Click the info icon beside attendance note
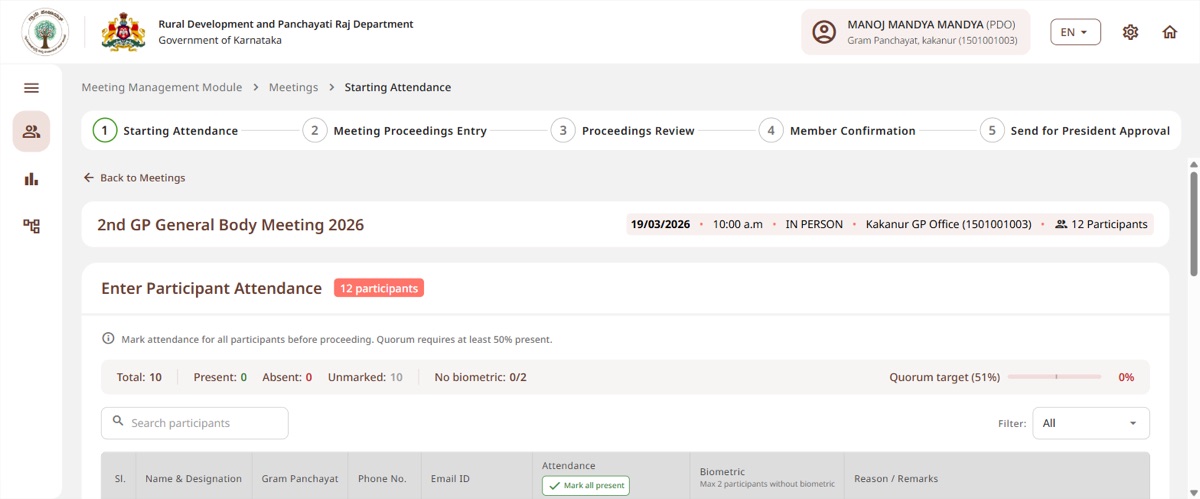Screen dimensions: 1200x499 coord(108,339)
